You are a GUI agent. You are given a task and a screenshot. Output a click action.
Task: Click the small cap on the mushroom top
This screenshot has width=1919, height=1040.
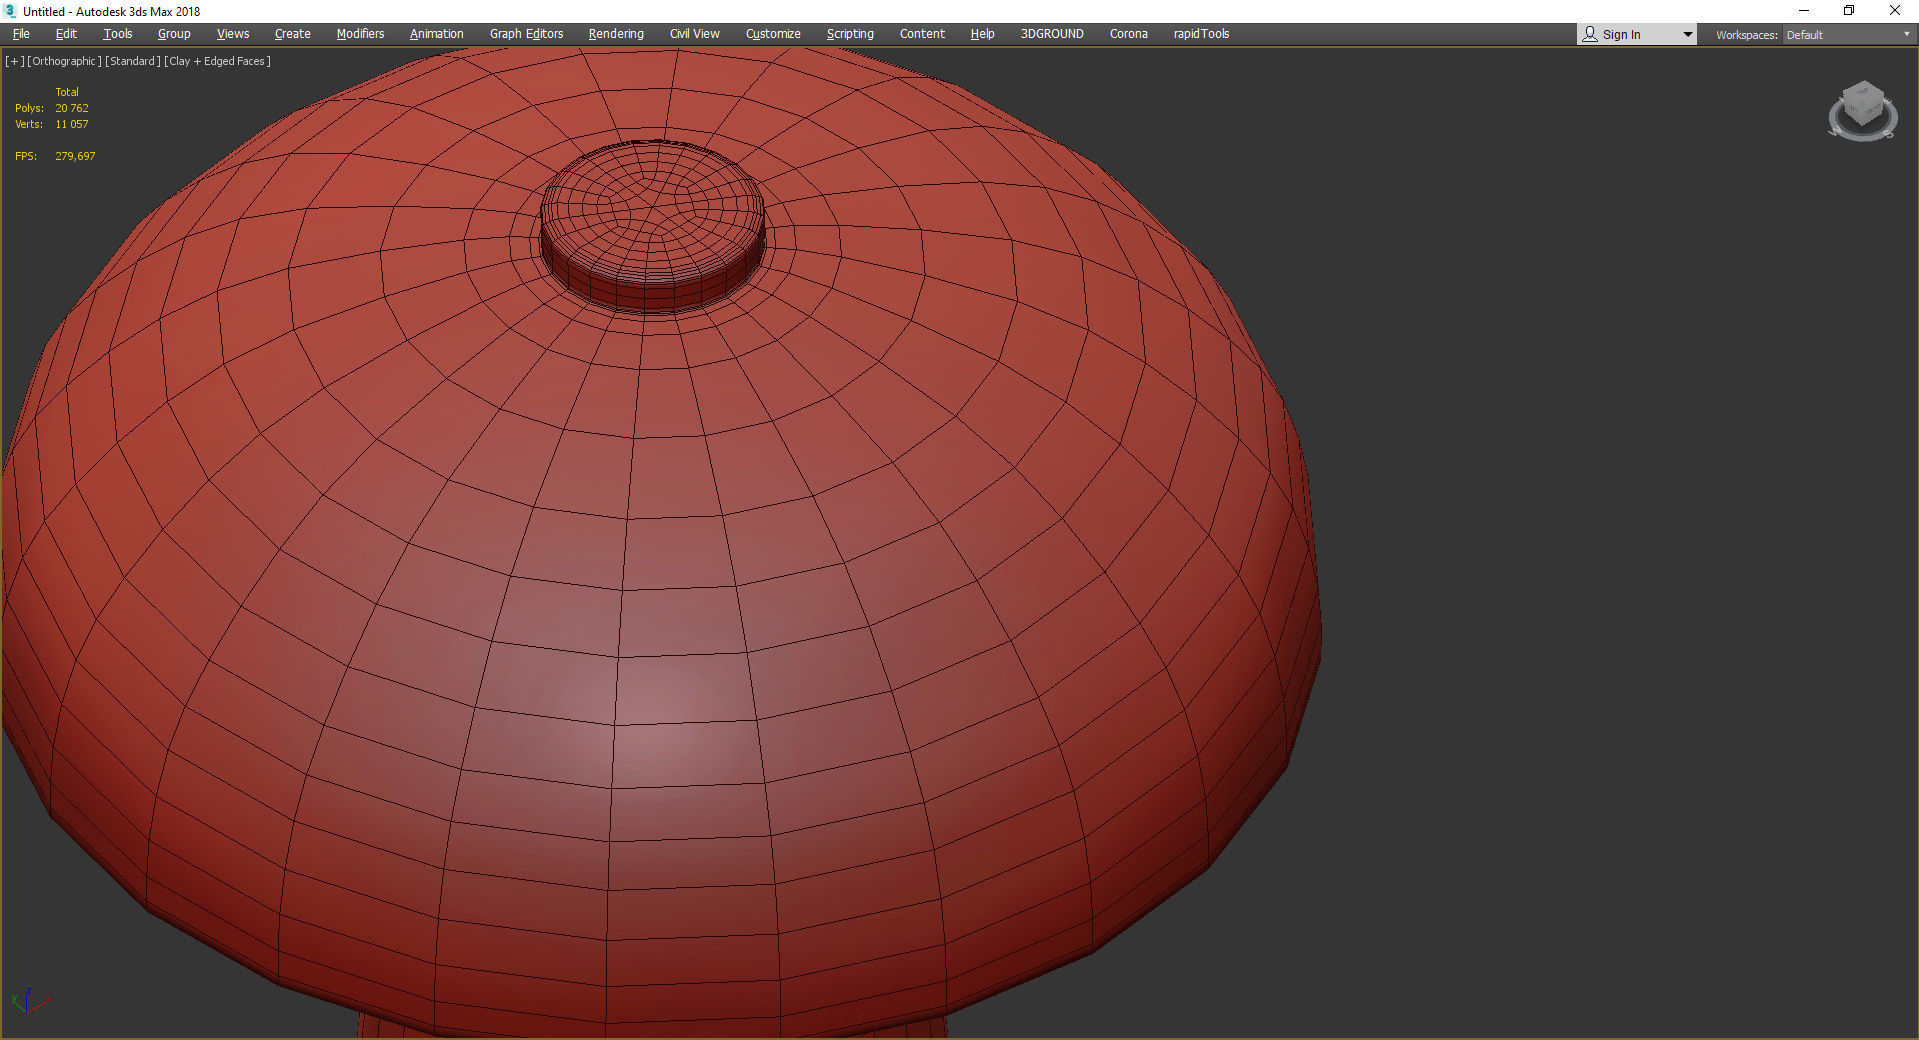(653, 225)
